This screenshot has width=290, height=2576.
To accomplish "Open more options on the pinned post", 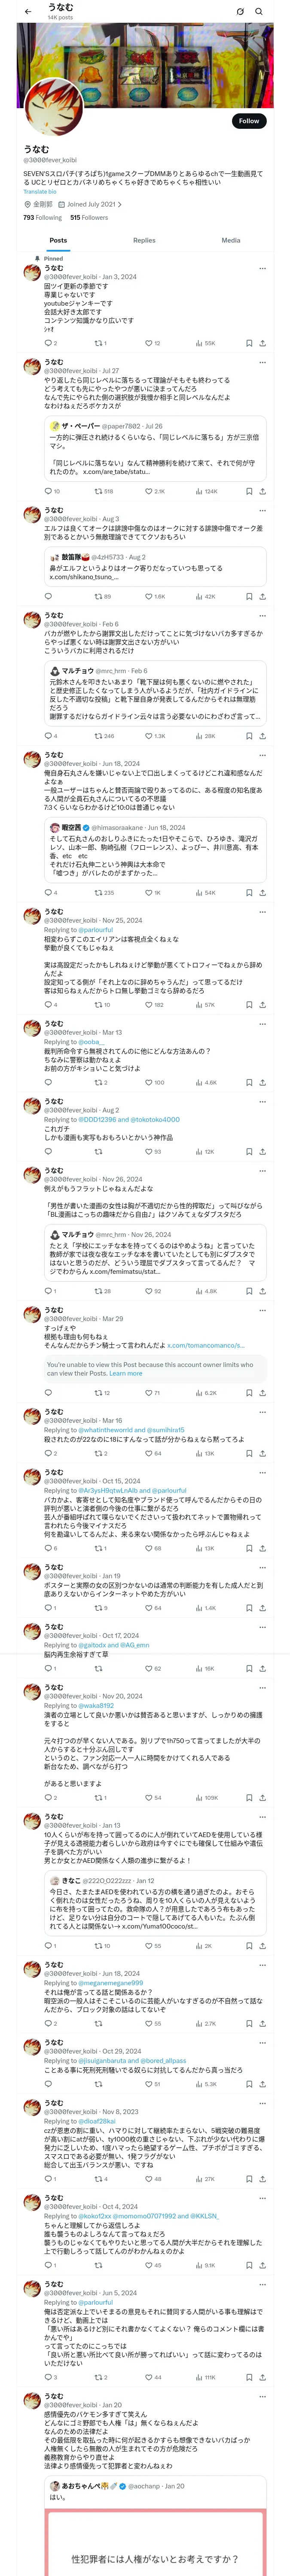I will pos(262,268).
